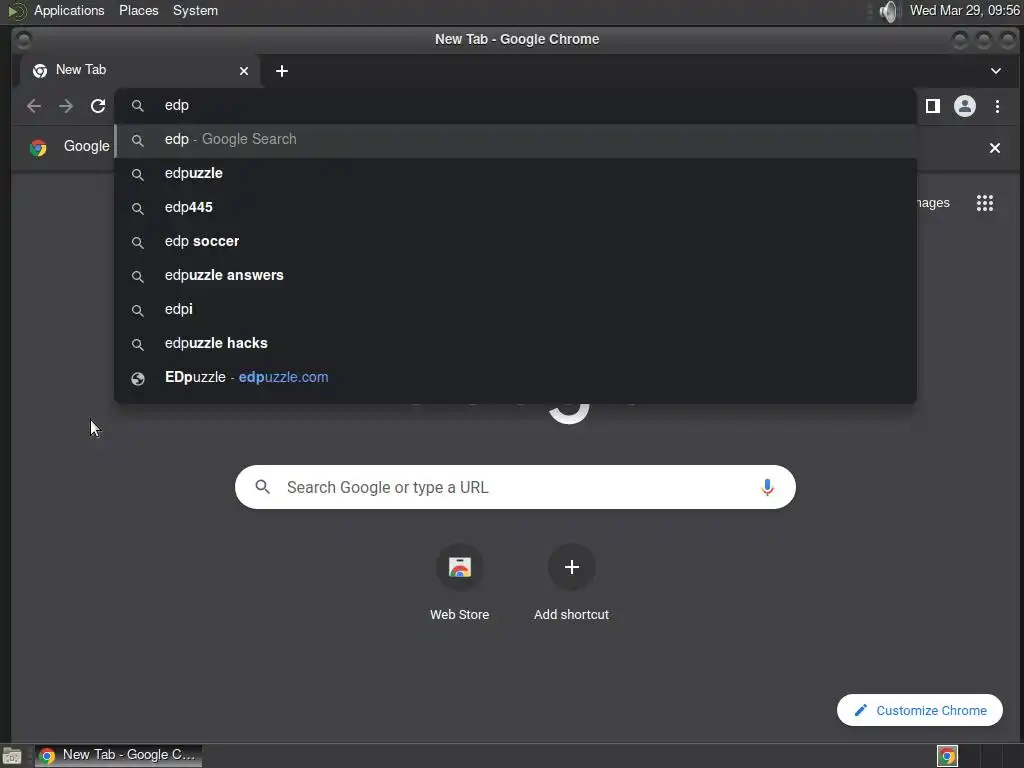Open the profile avatar menu

[965, 106]
